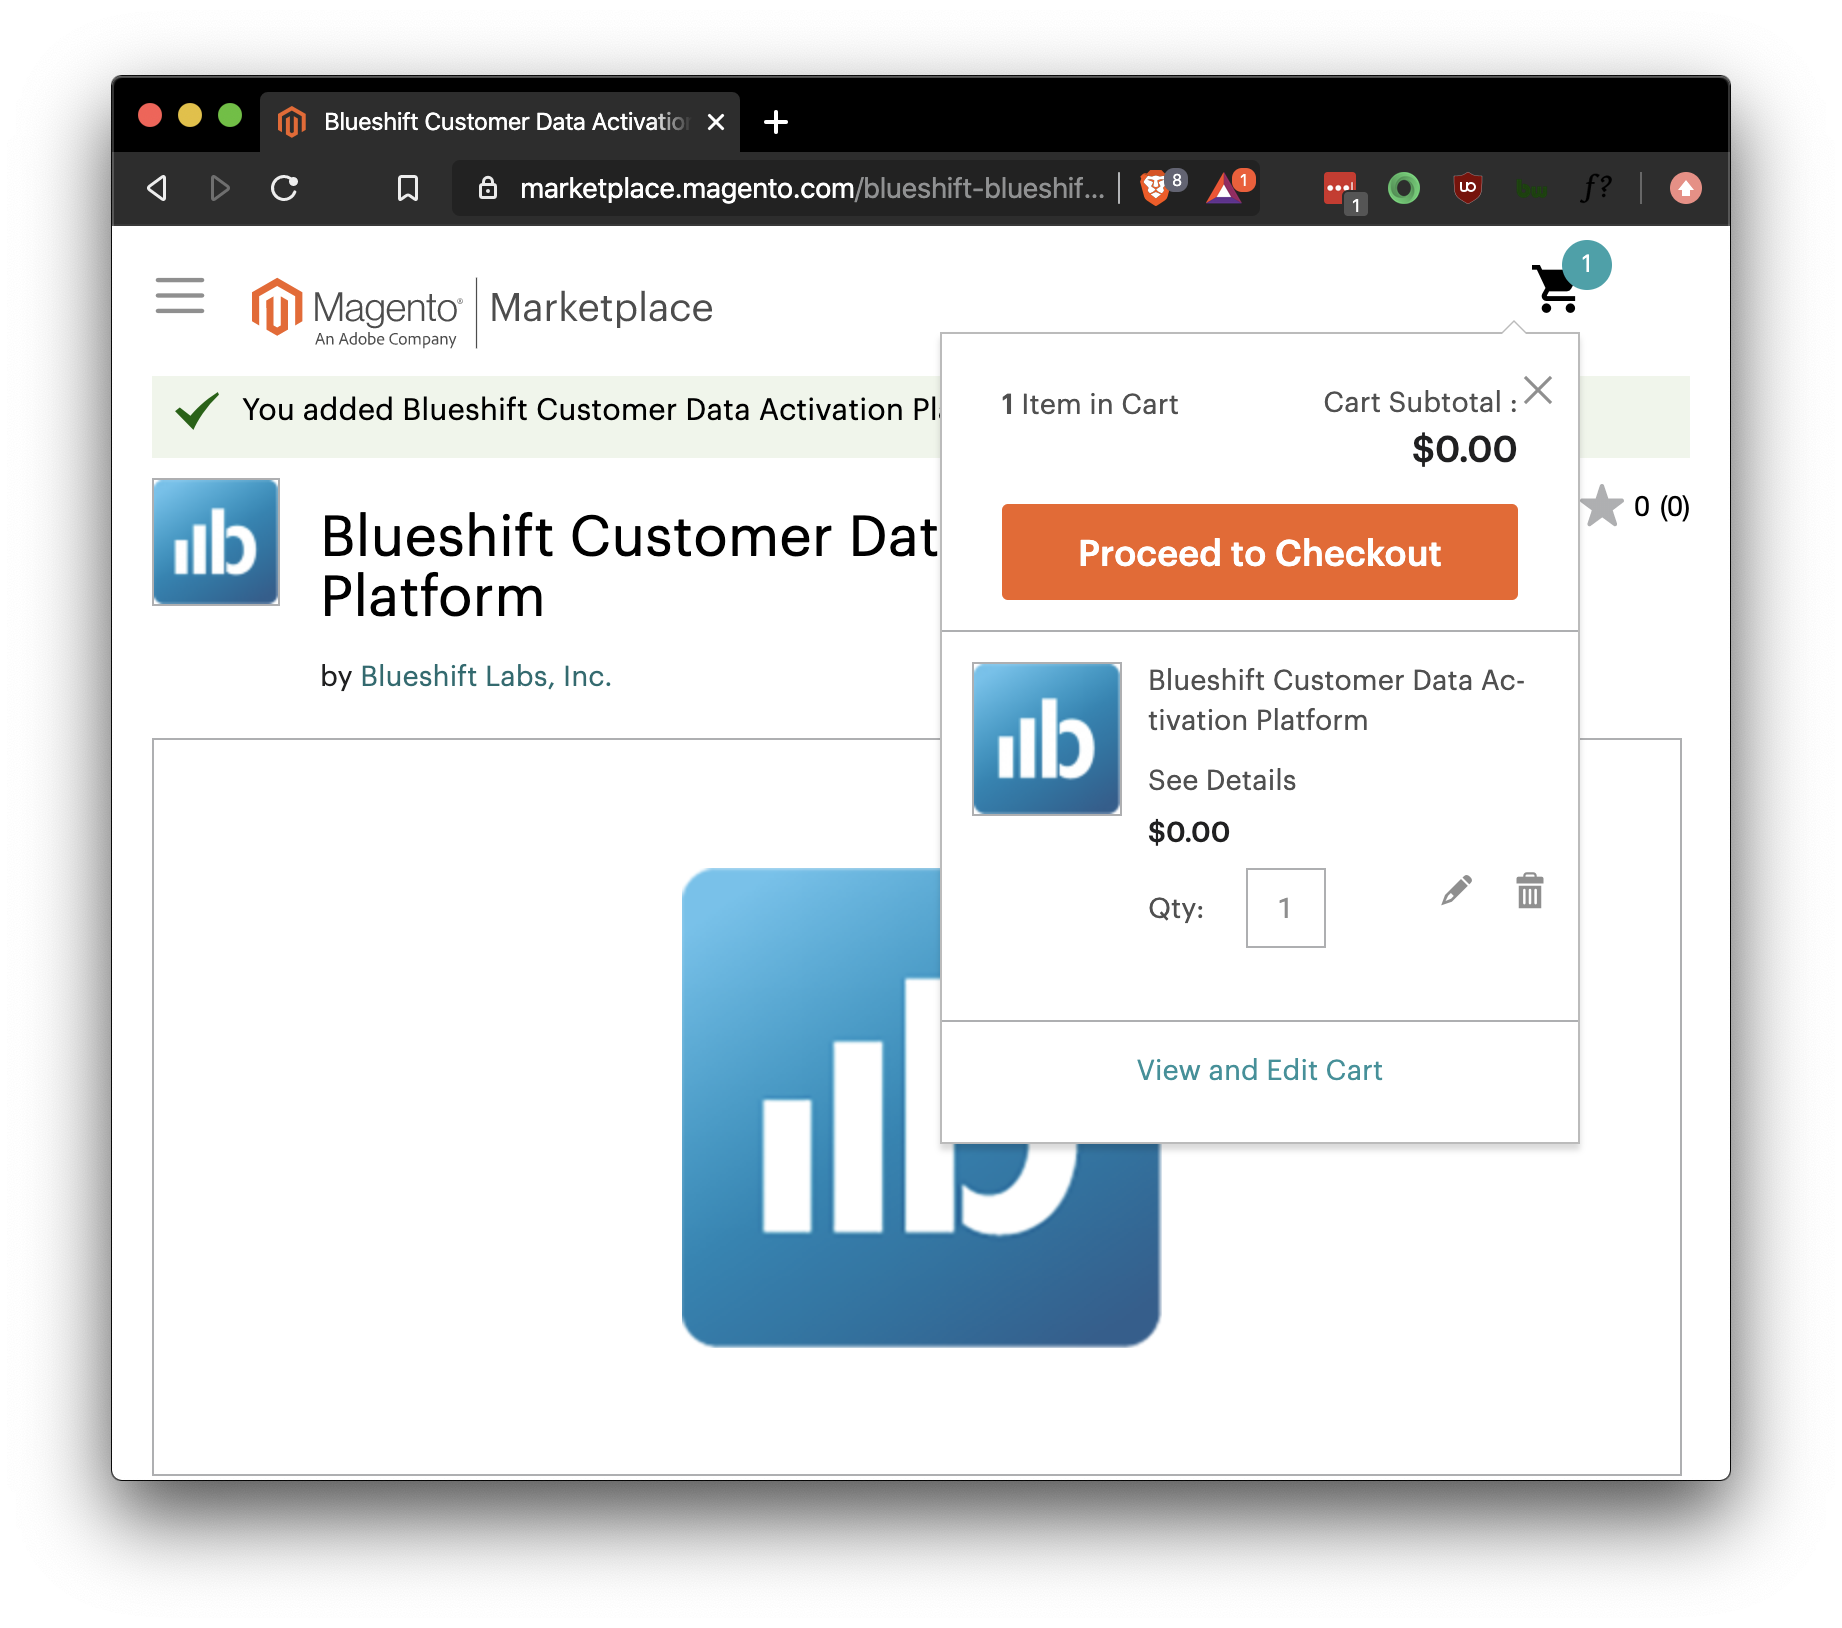1842x1628 pixels.
Task: Open the shopping cart icon
Action: (1555, 289)
